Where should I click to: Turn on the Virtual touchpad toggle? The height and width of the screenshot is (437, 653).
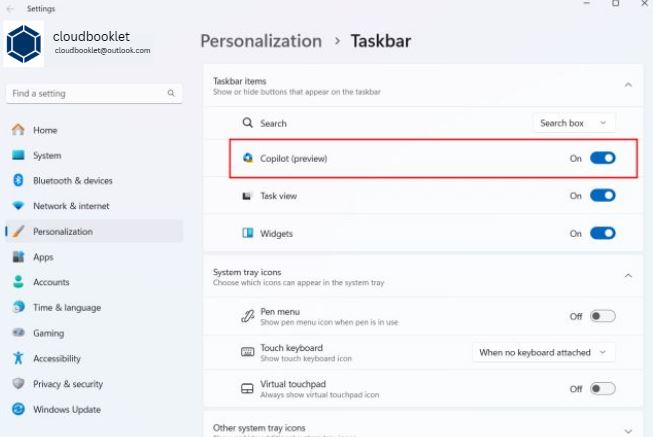point(602,389)
